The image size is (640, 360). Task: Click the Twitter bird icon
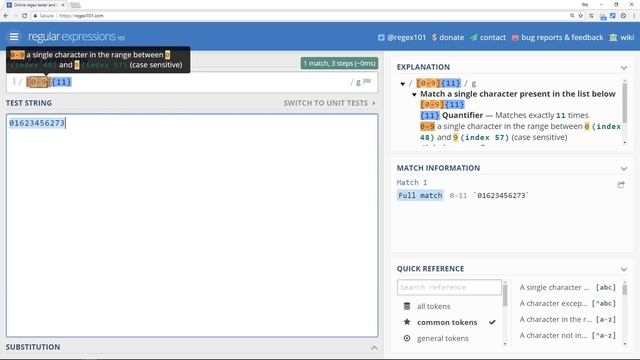pos(381,38)
